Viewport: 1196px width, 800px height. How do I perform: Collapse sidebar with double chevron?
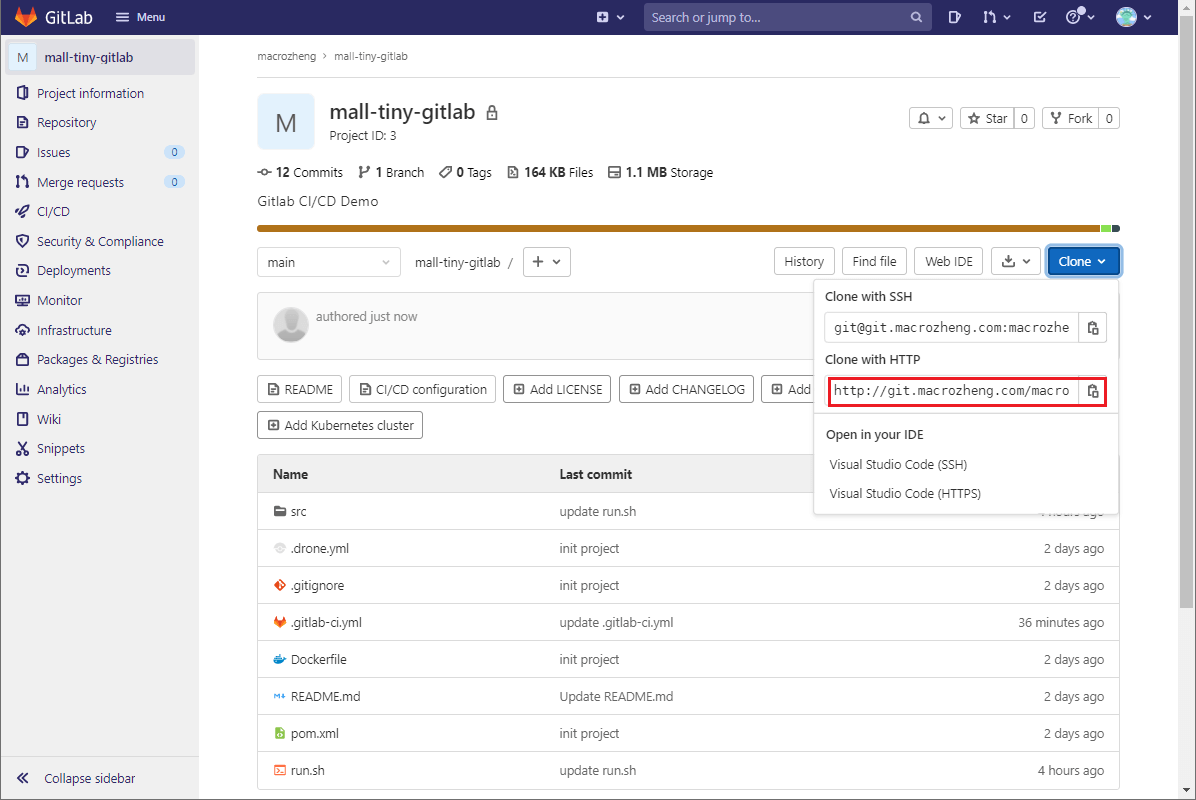[76, 778]
